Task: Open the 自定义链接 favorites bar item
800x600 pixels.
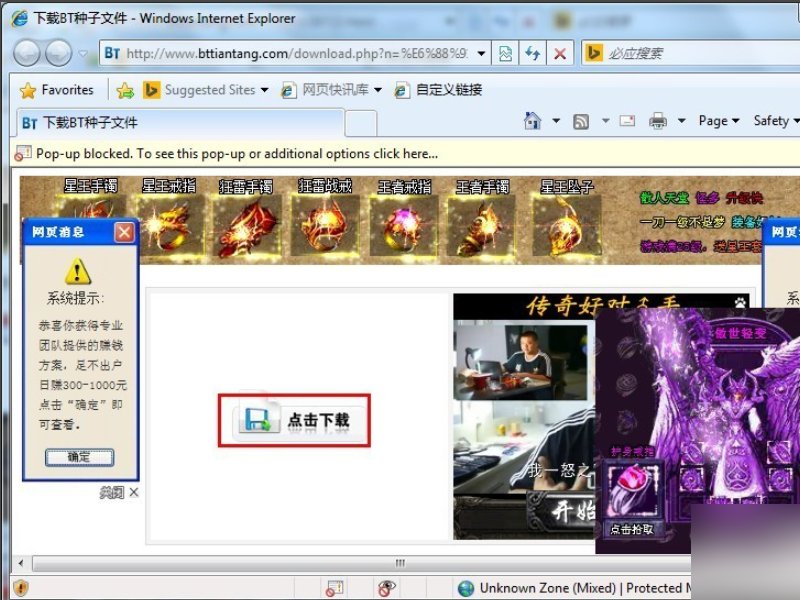Action: [440, 90]
